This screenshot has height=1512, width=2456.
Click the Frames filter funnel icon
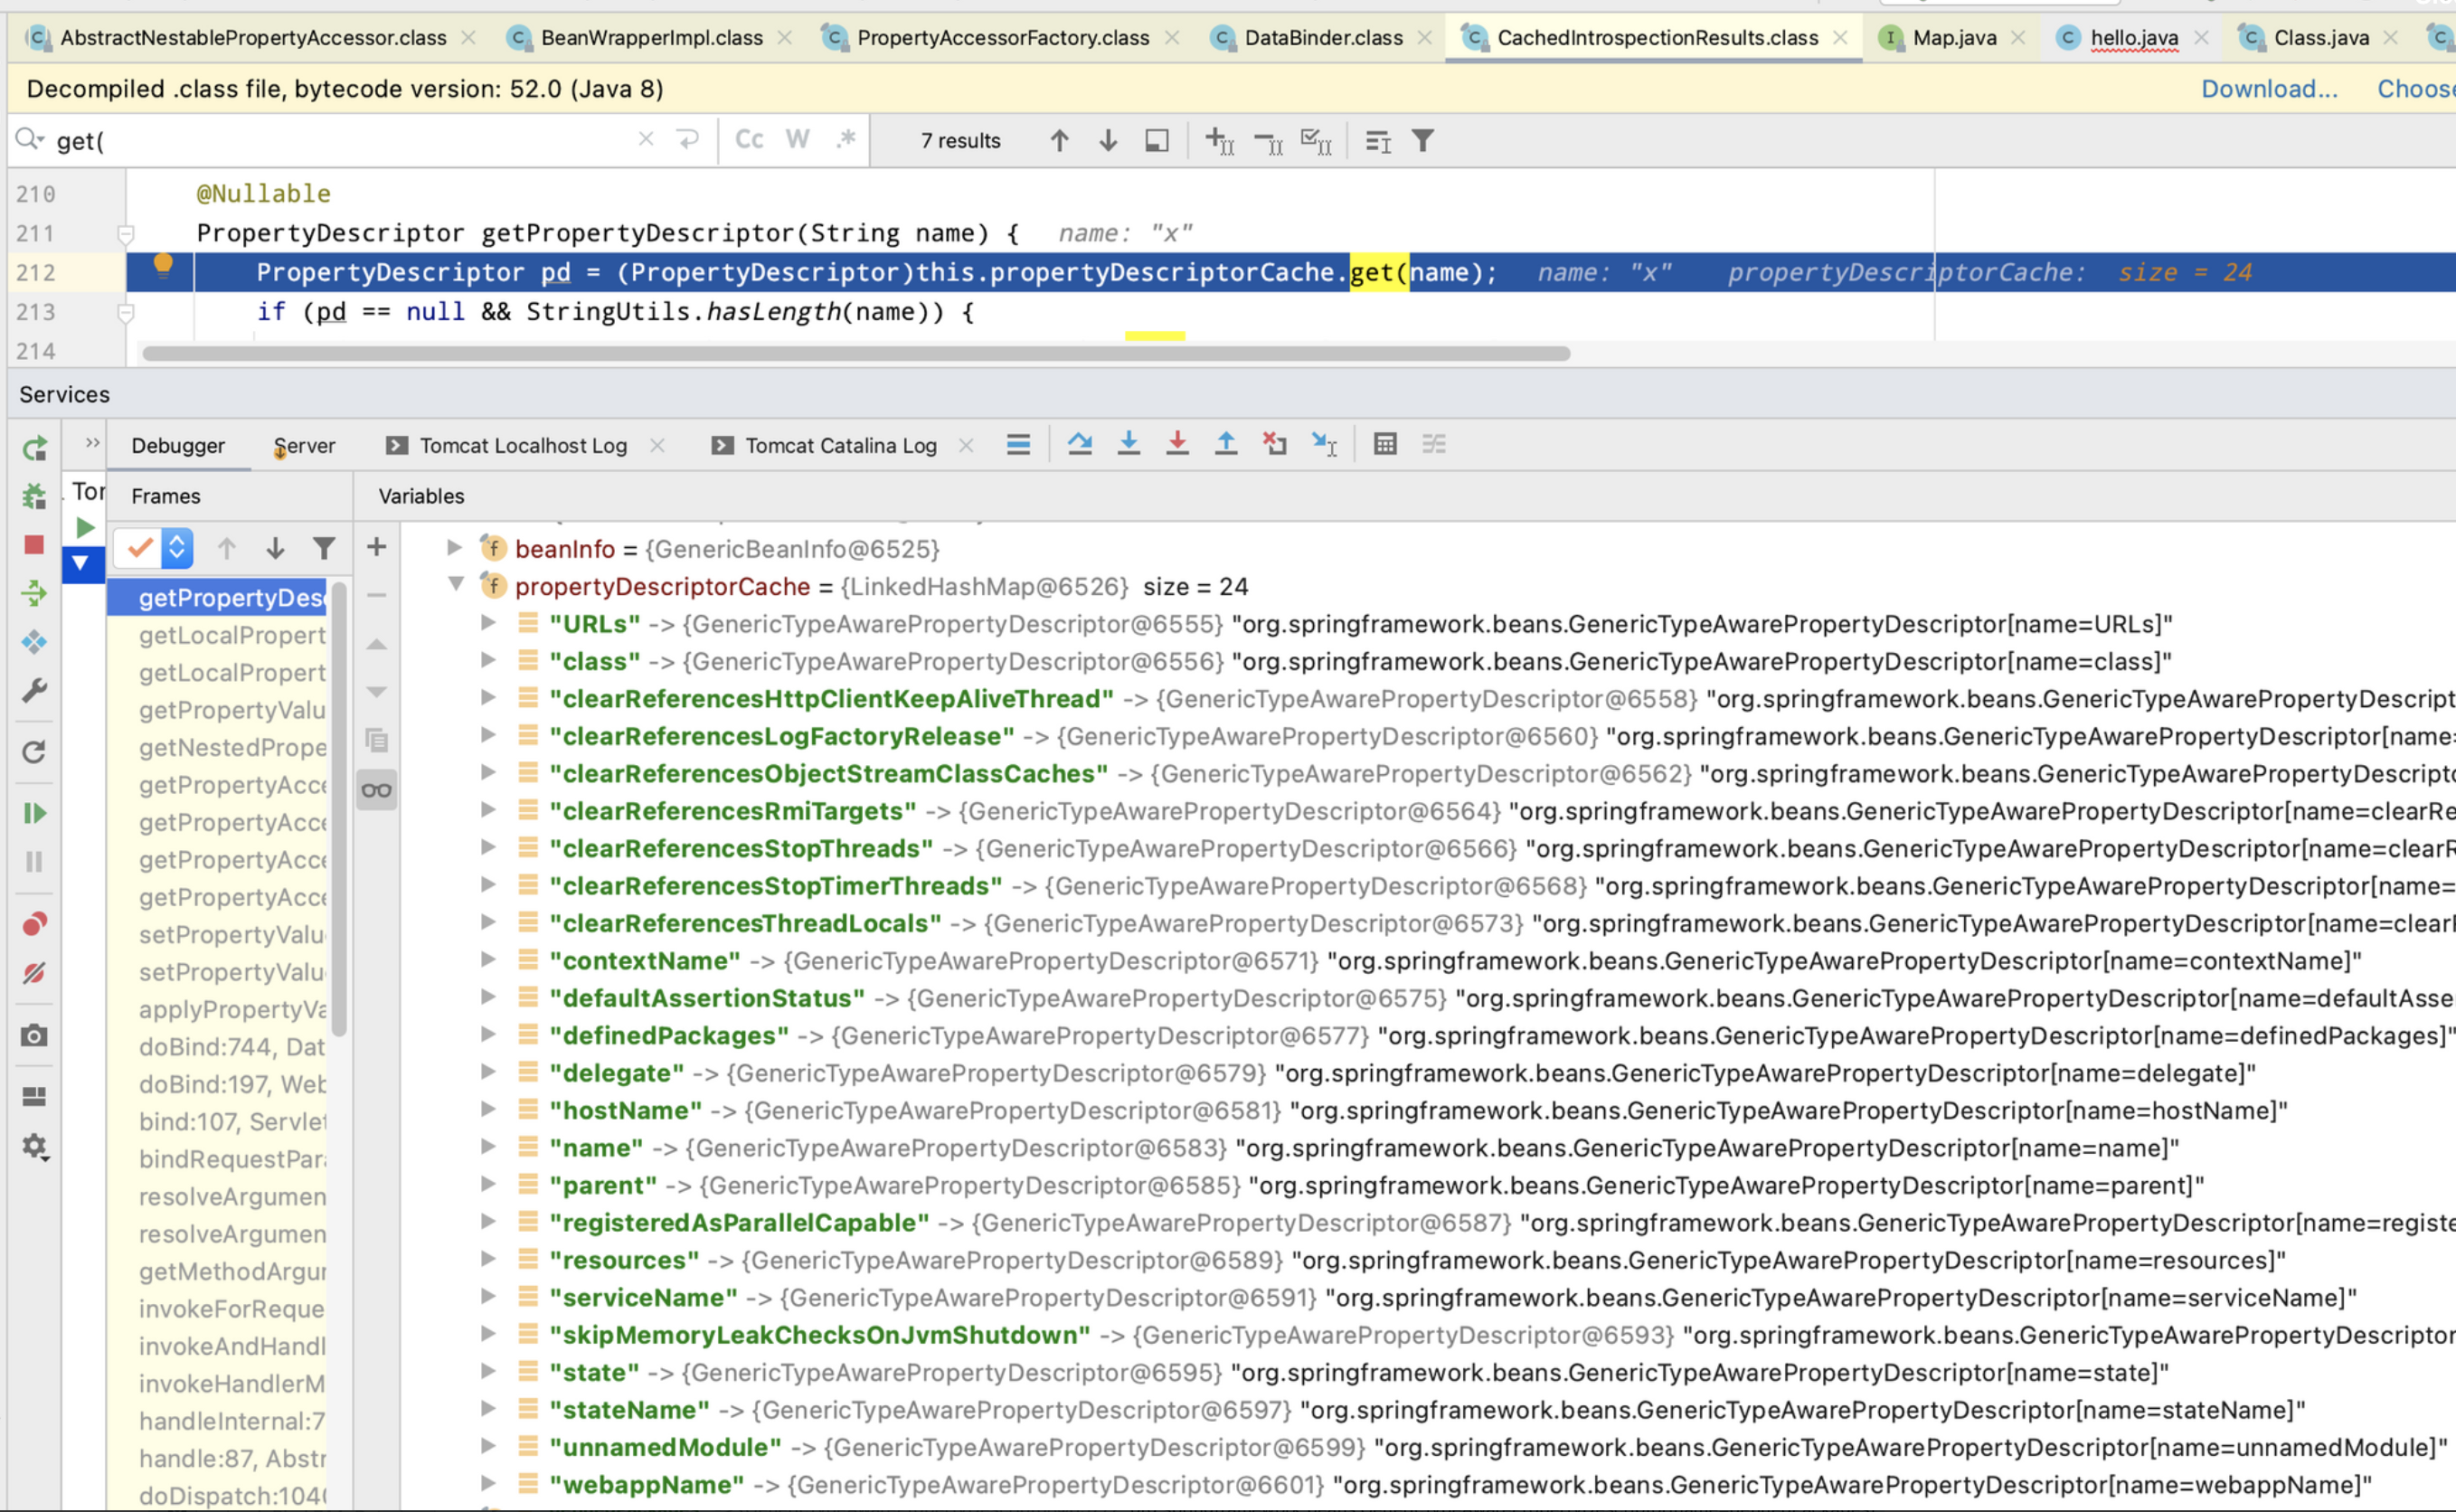click(324, 548)
